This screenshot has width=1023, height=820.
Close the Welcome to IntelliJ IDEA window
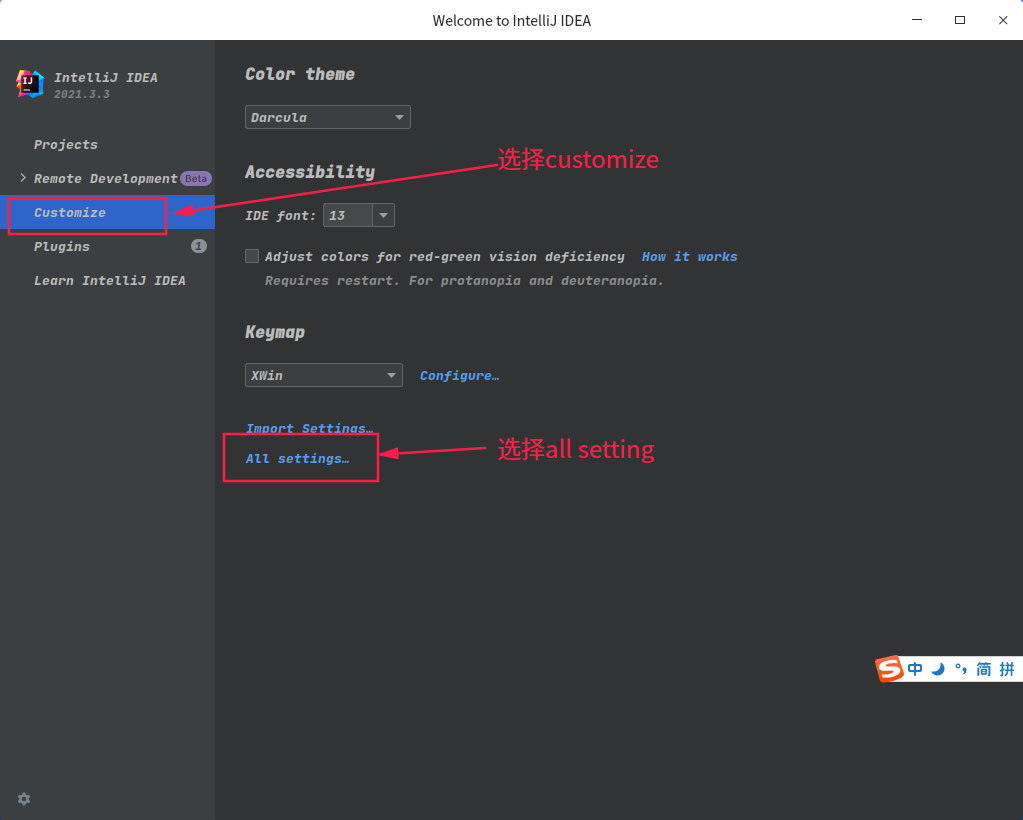click(1003, 20)
